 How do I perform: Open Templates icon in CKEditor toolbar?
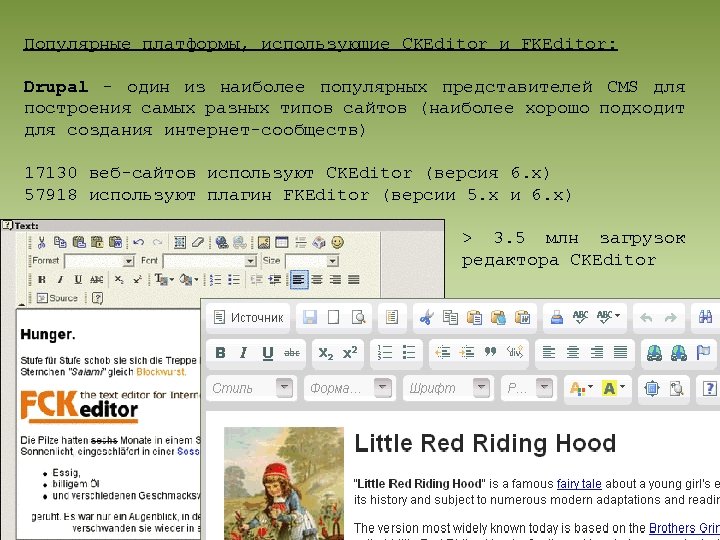[392, 317]
